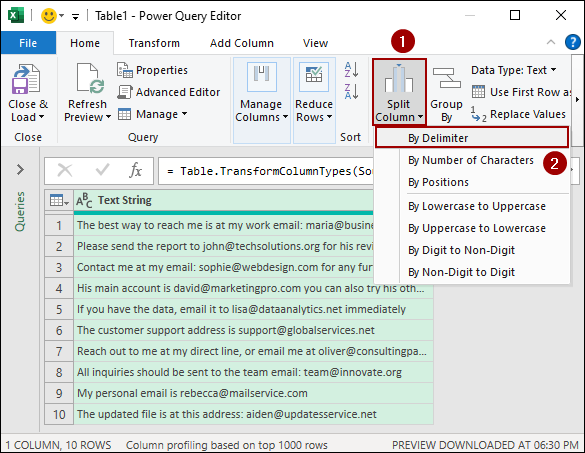Click cell containing lisa@dataanalytics.net
This screenshot has height=453, width=585.
253,309
